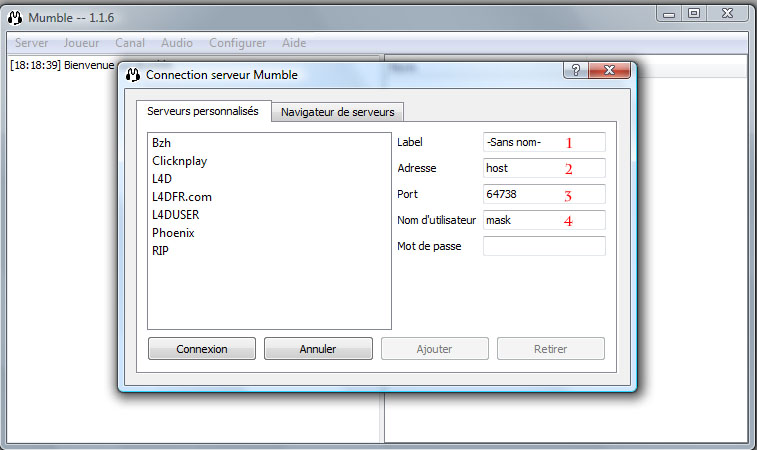Click the Mot de passe field
757x450 pixels.
[544, 246]
